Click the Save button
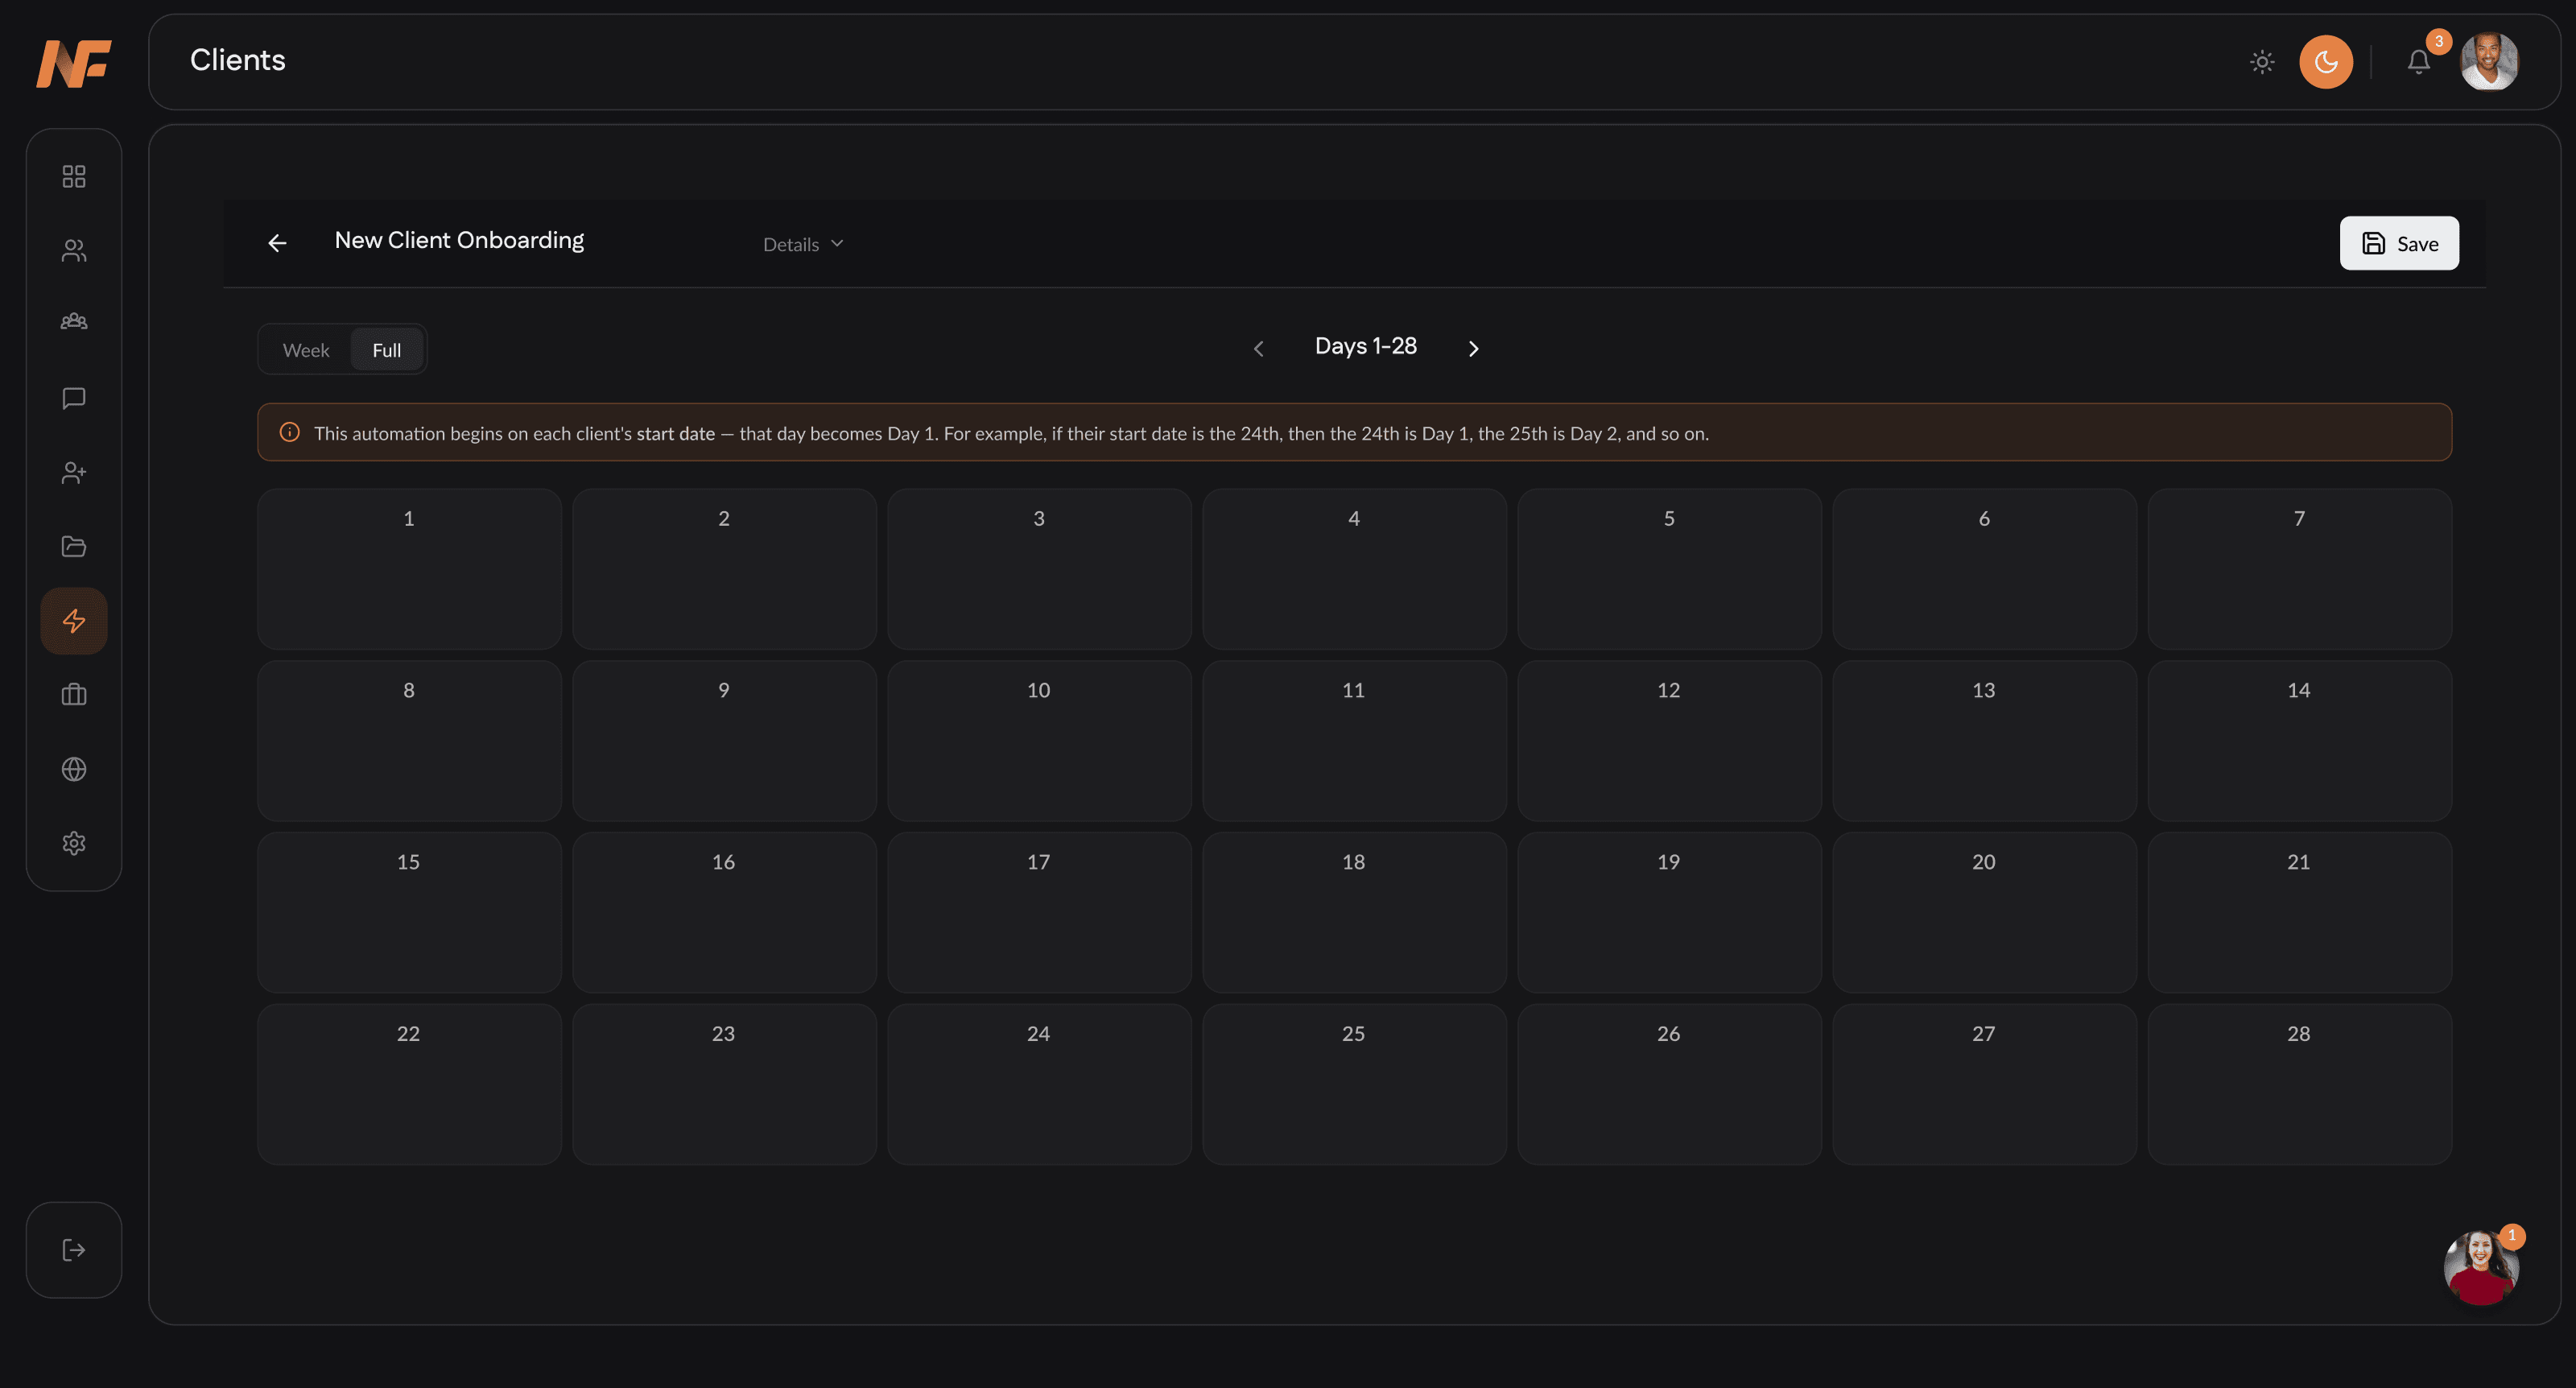The image size is (2576, 1388). click(2399, 243)
